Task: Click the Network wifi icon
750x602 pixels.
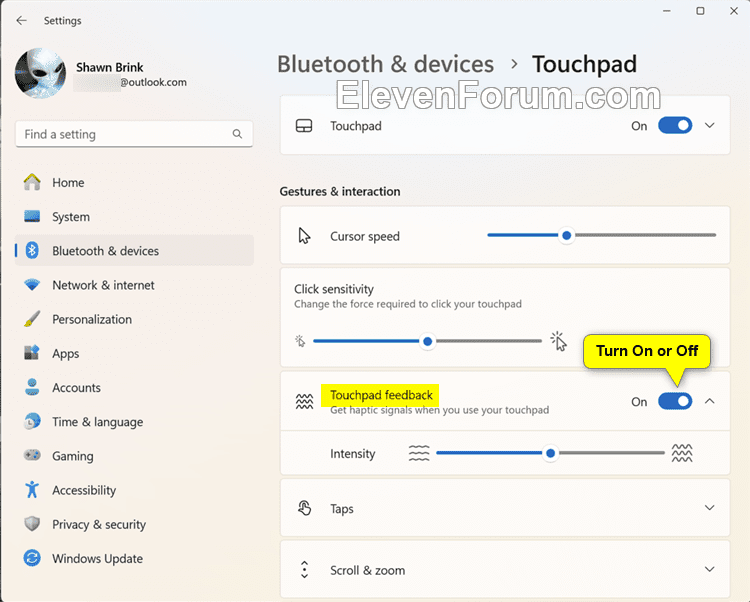Action: (32, 285)
